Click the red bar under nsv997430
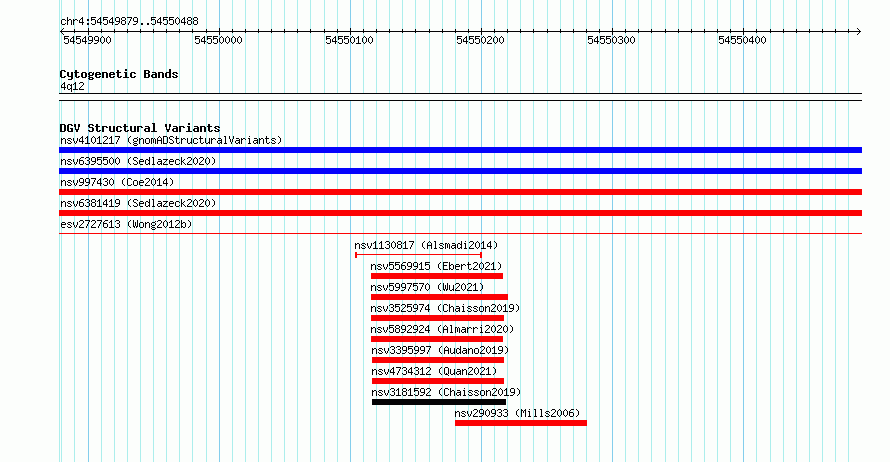 pos(460,192)
